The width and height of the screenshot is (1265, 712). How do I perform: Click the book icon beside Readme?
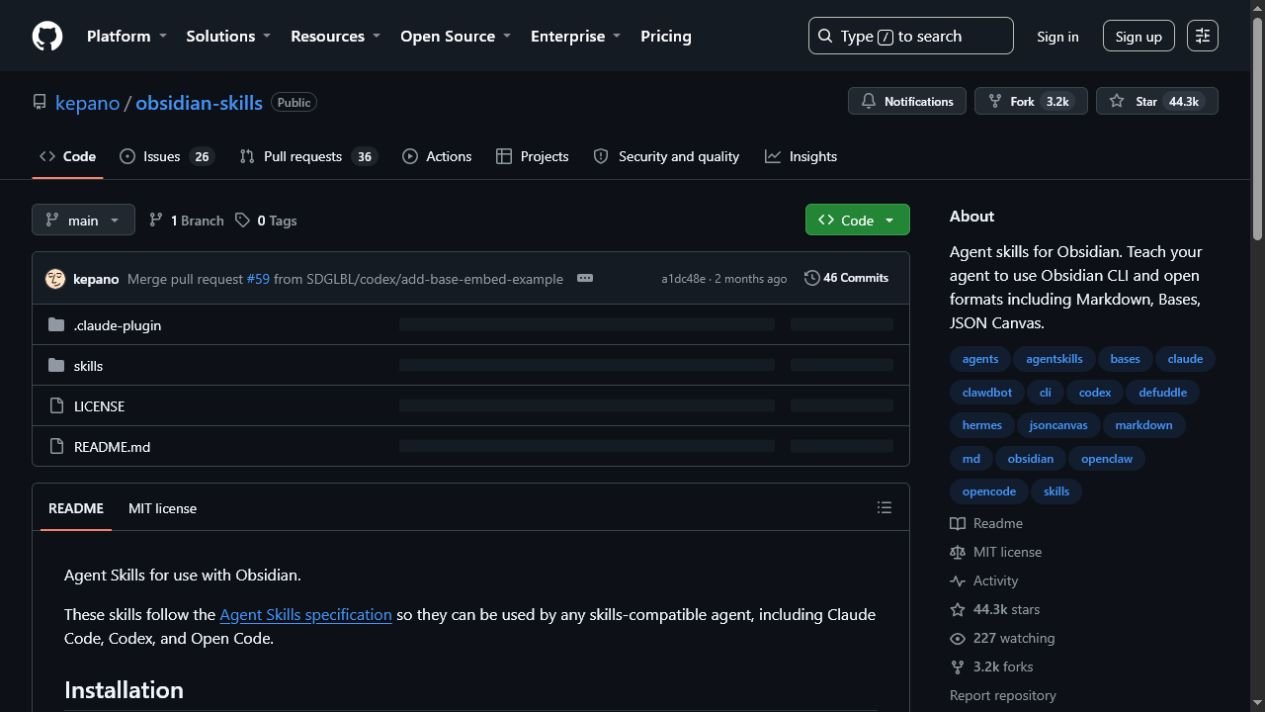pos(957,523)
